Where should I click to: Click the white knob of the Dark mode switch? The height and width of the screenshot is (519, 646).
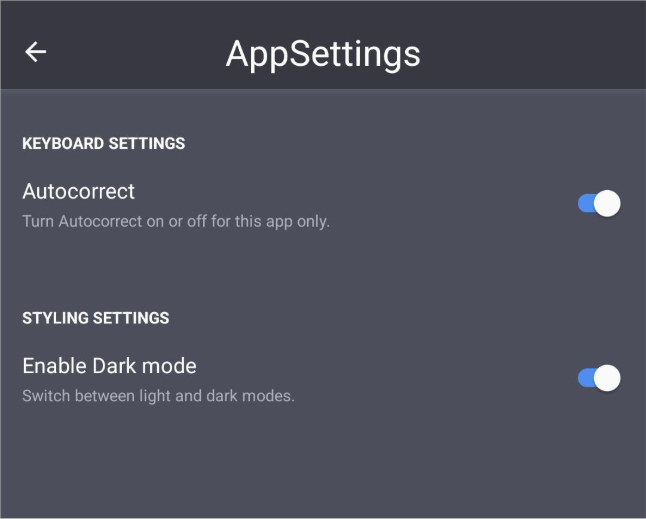(x=607, y=378)
